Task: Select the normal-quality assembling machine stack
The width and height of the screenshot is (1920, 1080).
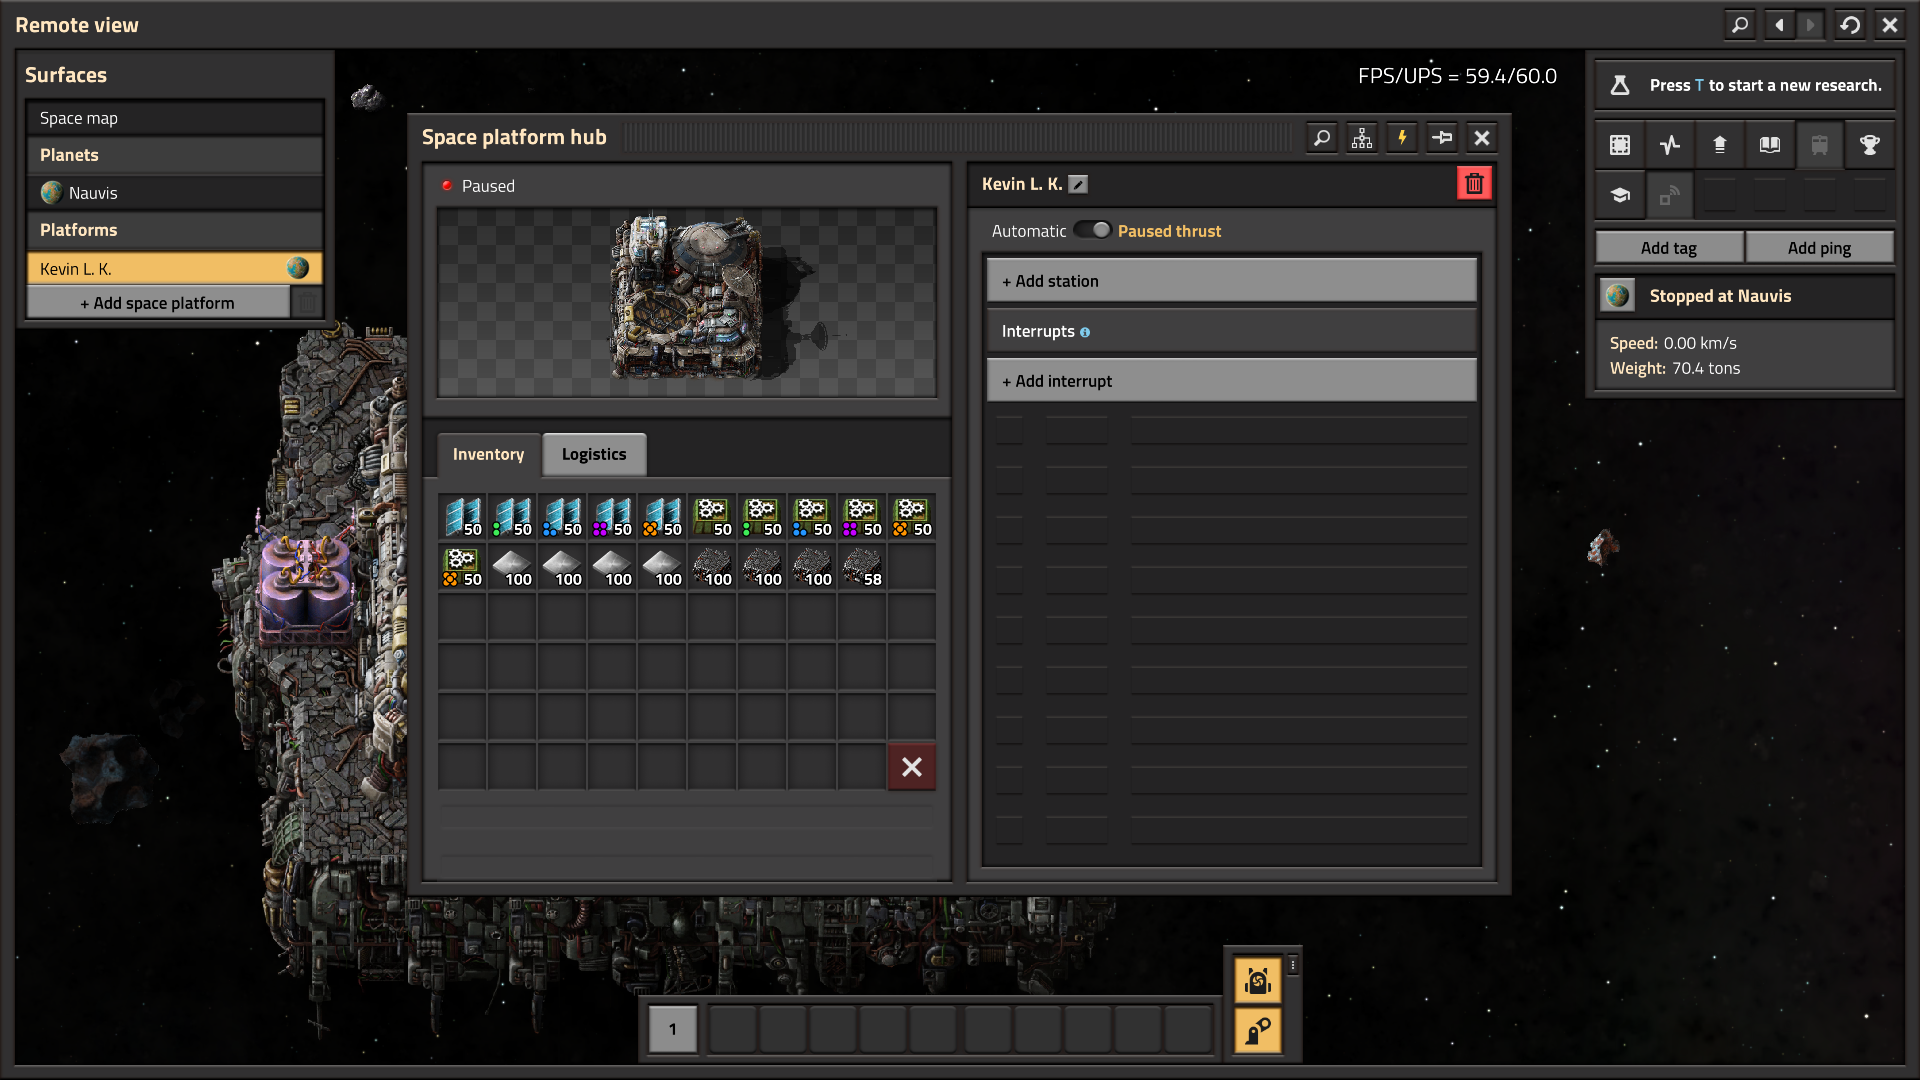Action: (712, 517)
